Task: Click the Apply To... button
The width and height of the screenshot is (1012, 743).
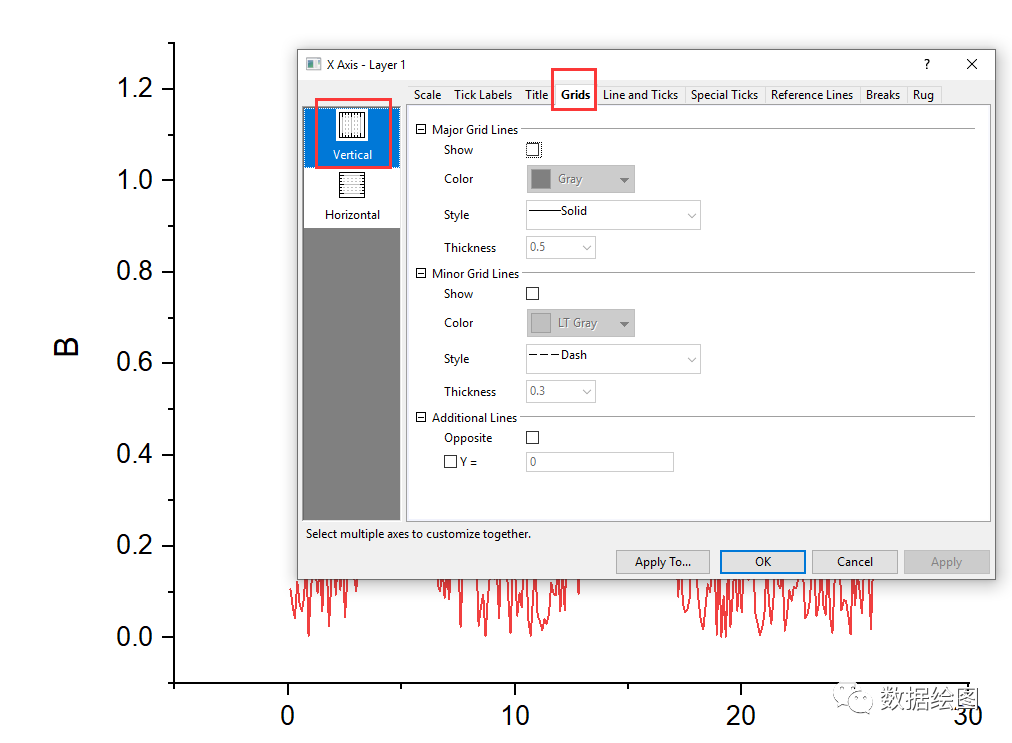Action: [663, 562]
